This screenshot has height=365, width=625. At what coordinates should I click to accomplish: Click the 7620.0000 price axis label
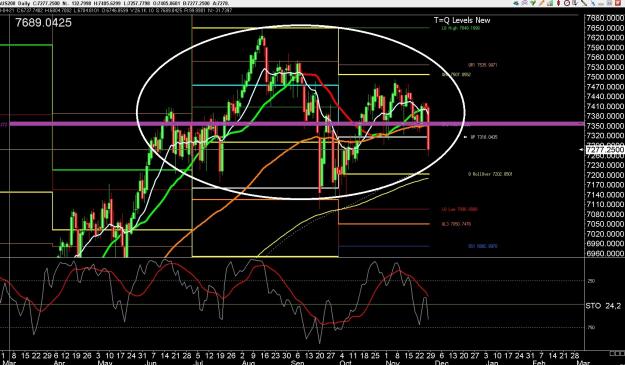point(605,37)
